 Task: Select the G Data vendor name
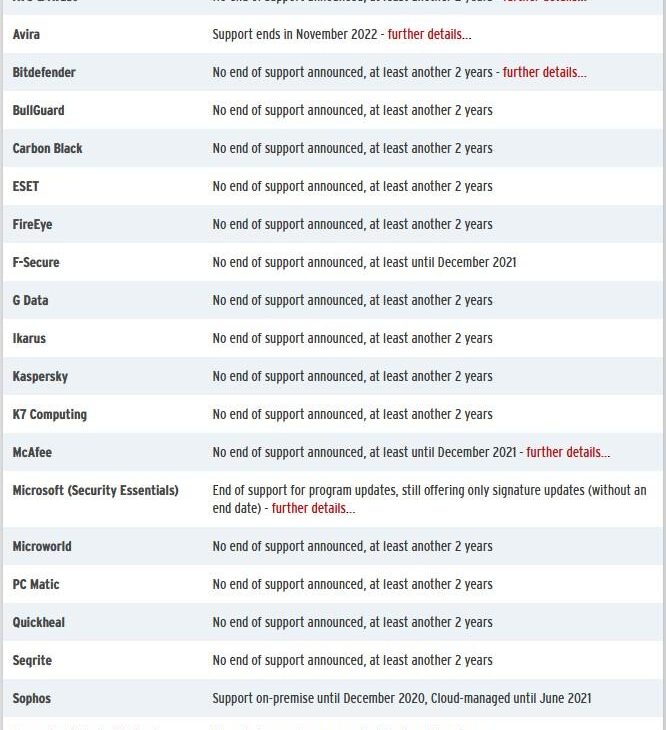30,300
